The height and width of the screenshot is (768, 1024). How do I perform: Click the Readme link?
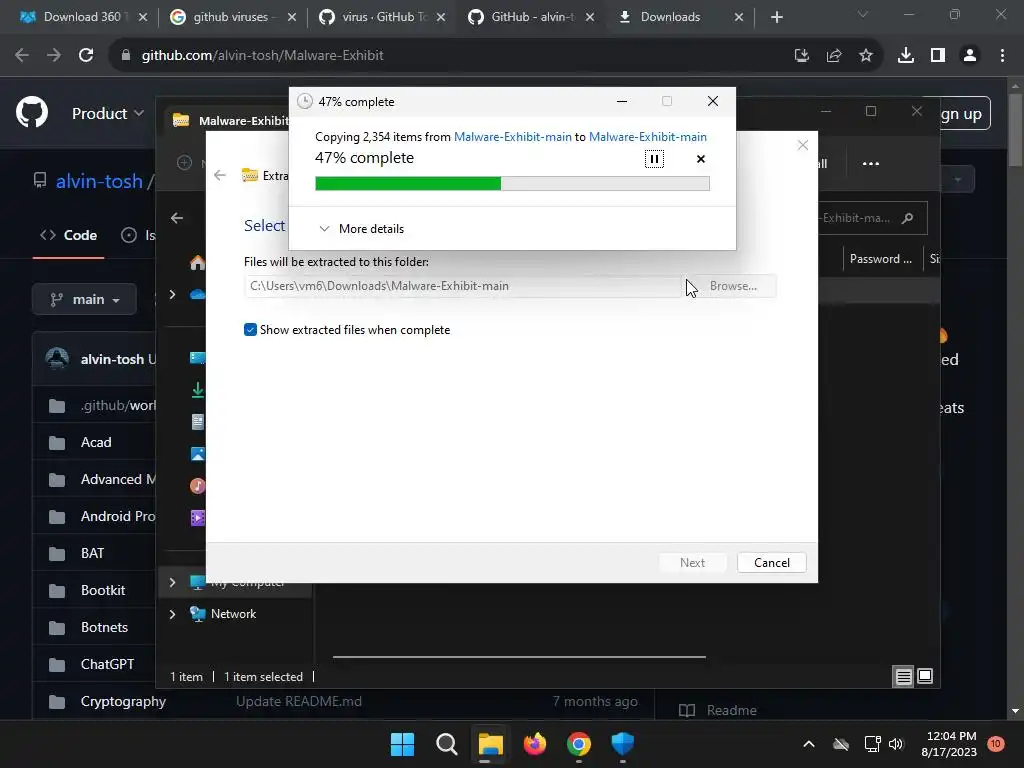point(718,710)
